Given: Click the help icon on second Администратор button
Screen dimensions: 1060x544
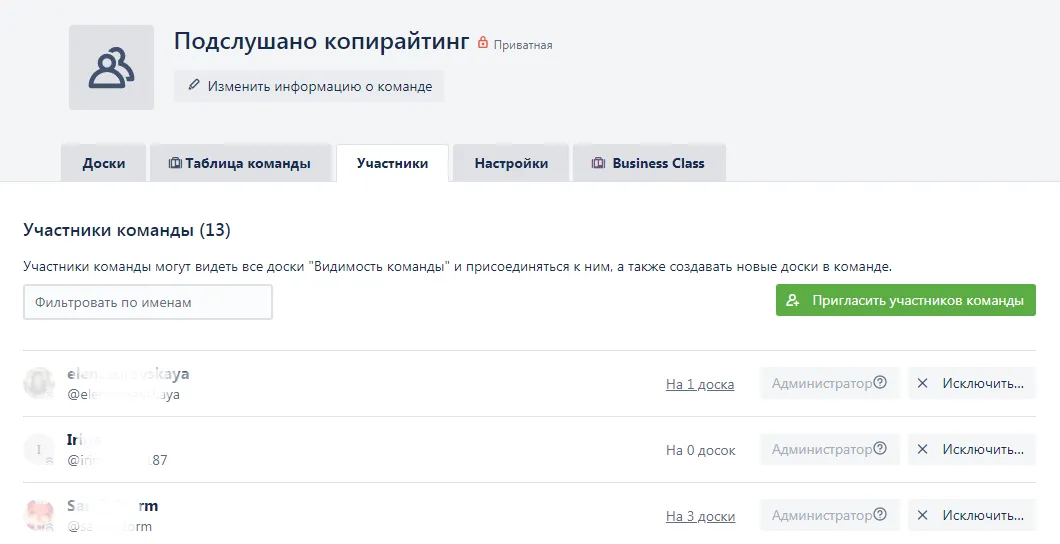Looking at the screenshot, I should point(880,449).
